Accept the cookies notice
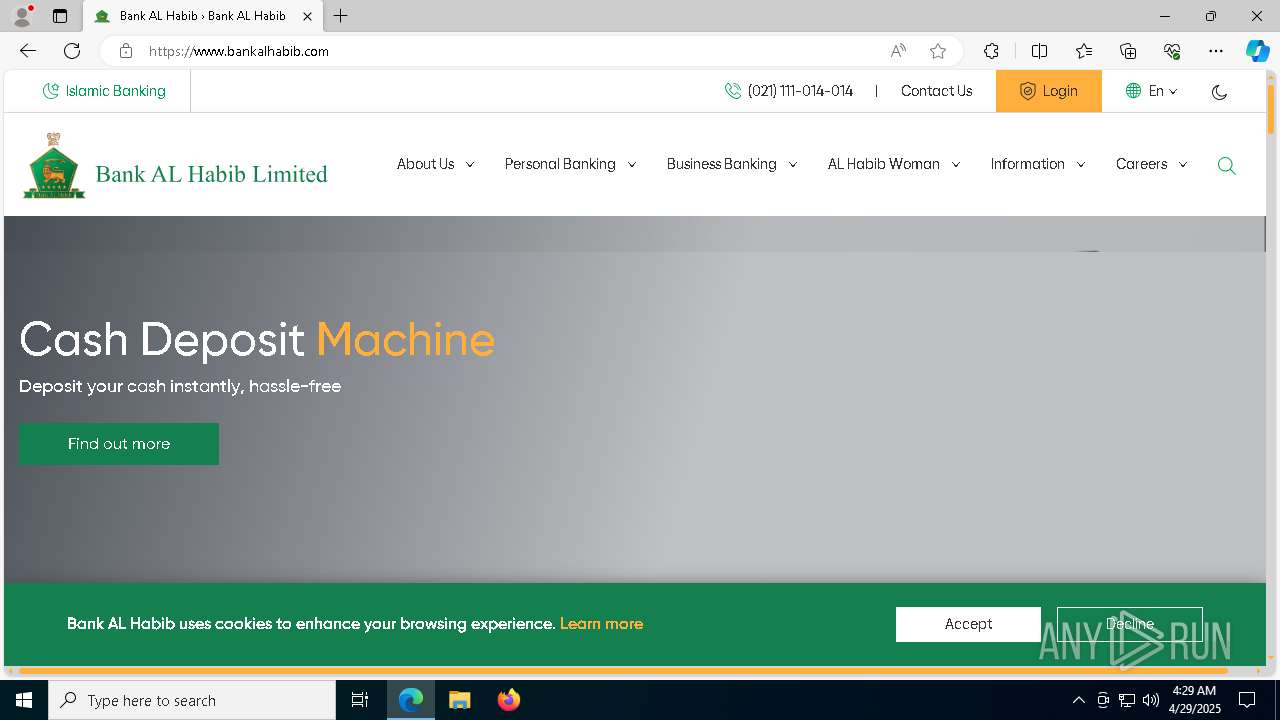1280x720 pixels. coord(968,624)
